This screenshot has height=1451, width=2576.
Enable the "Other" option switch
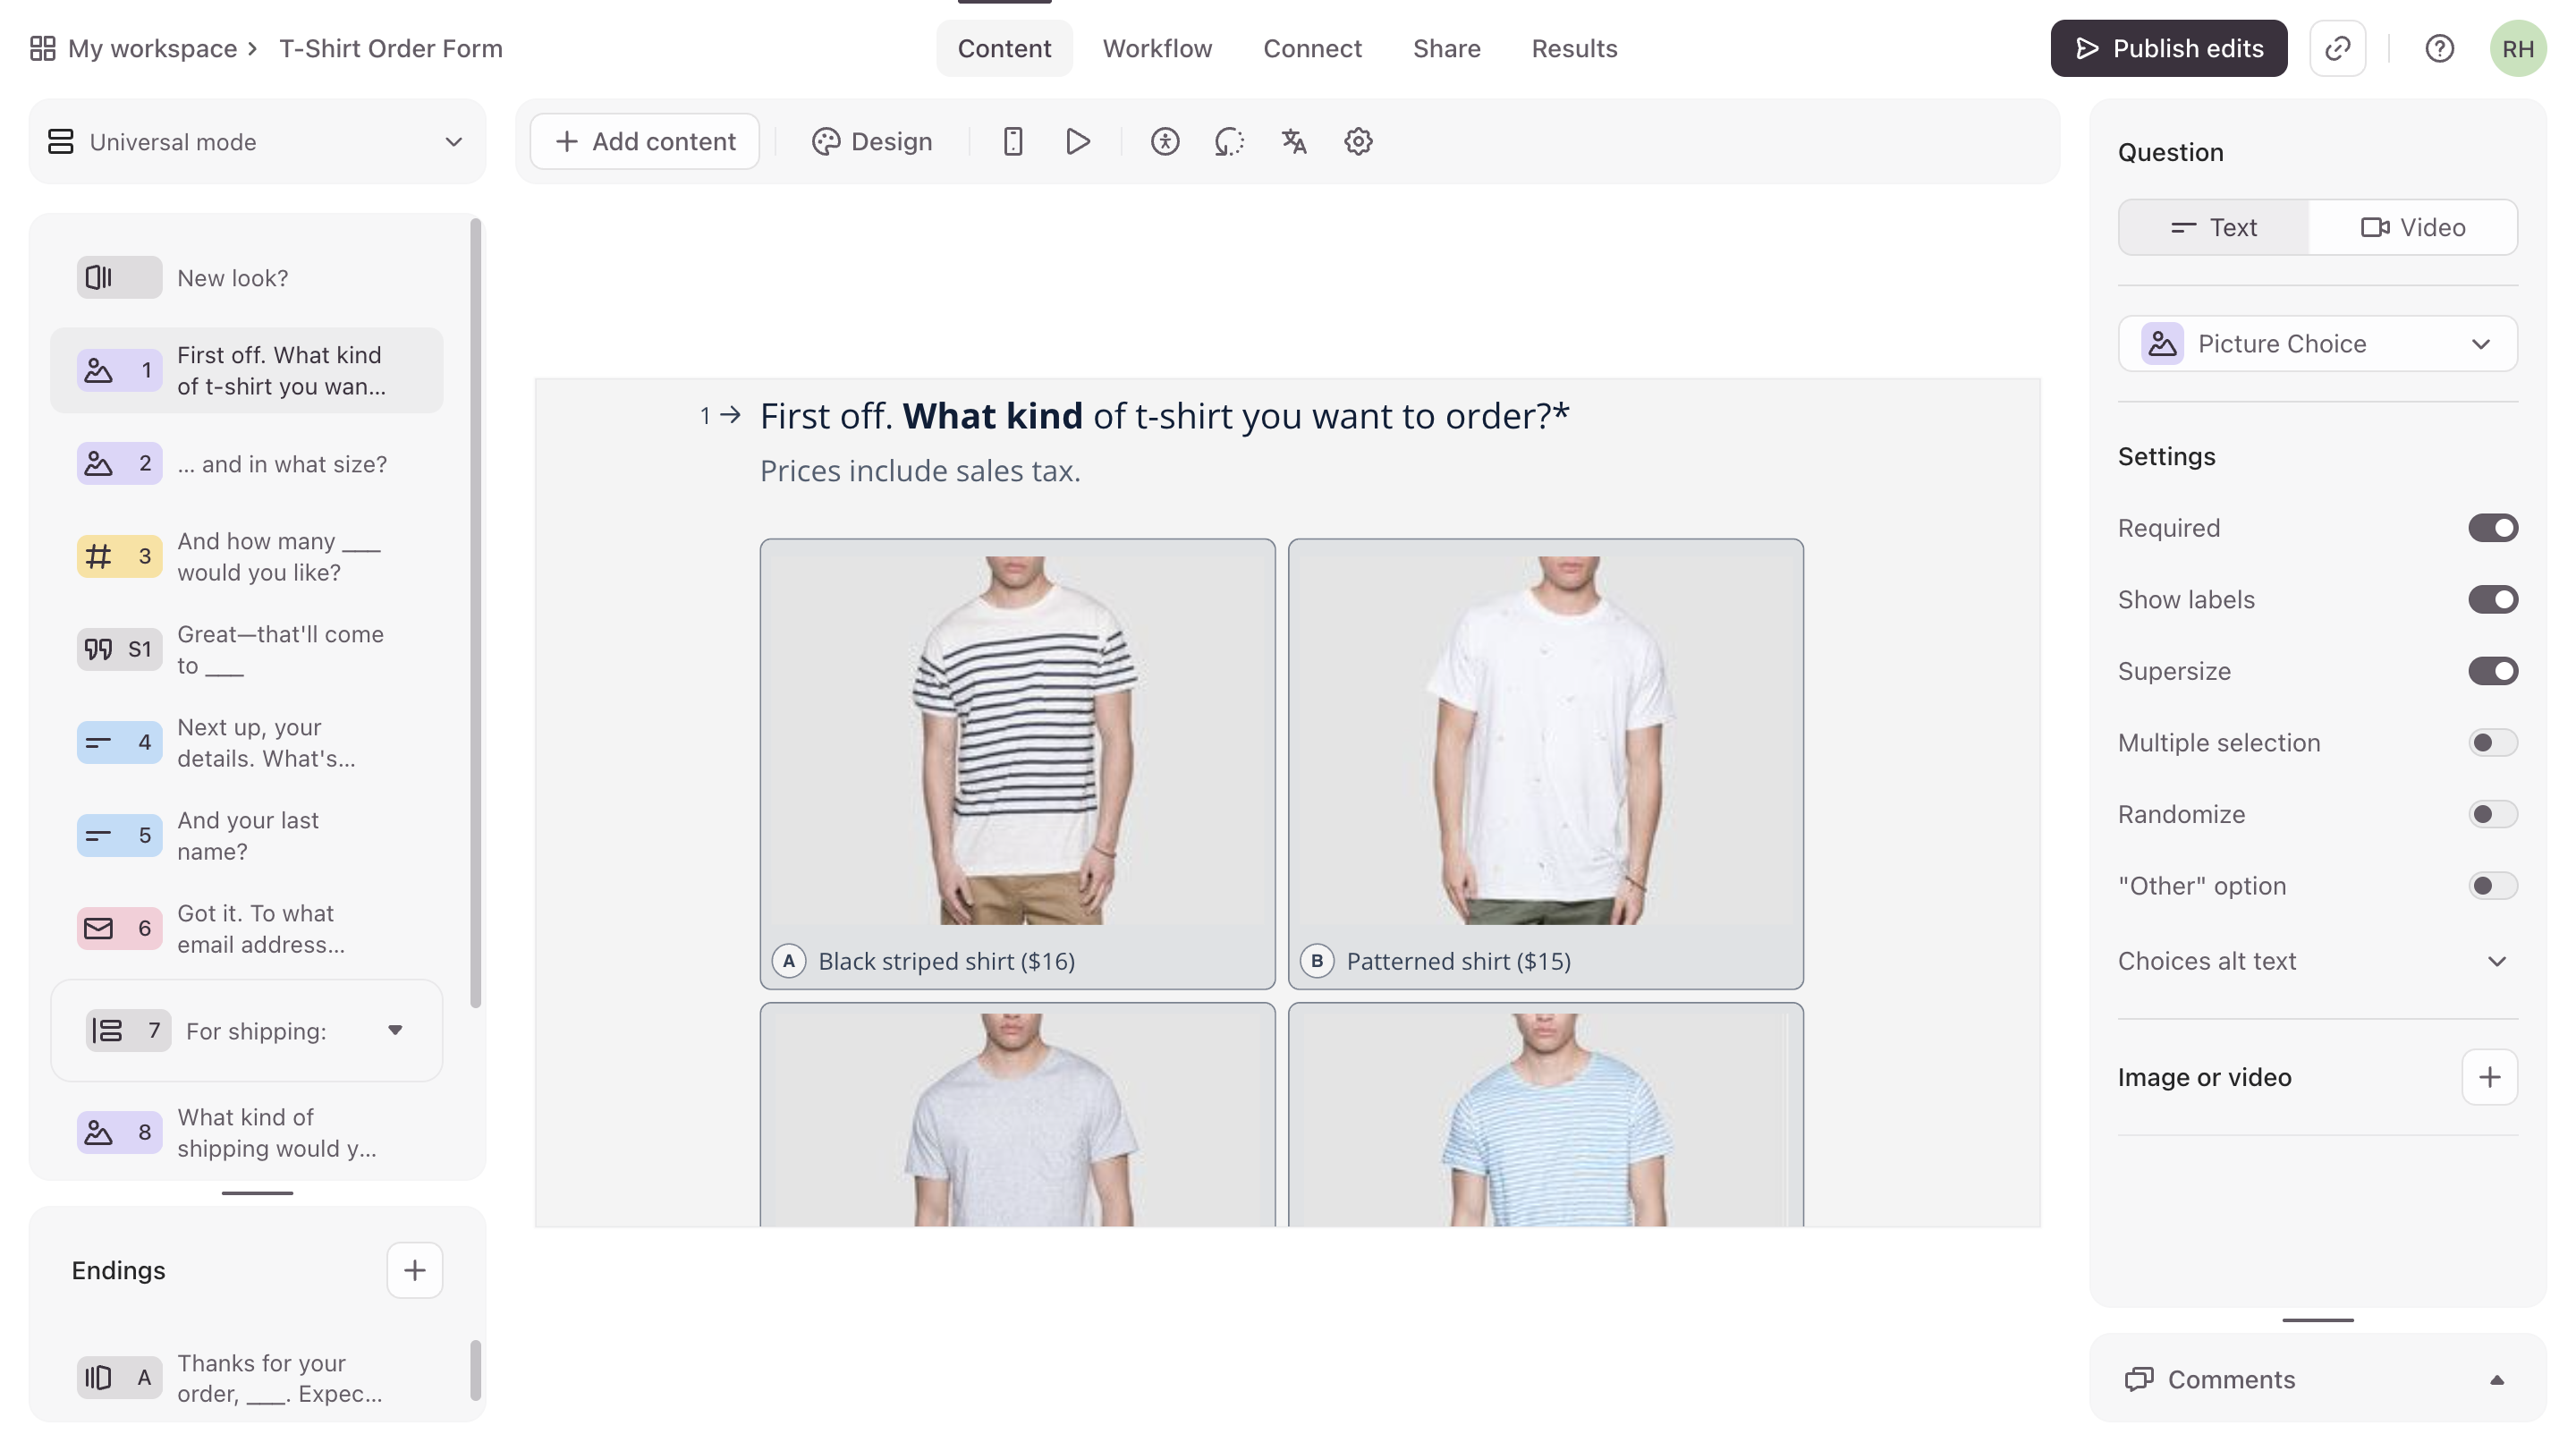click(2492, 885)
